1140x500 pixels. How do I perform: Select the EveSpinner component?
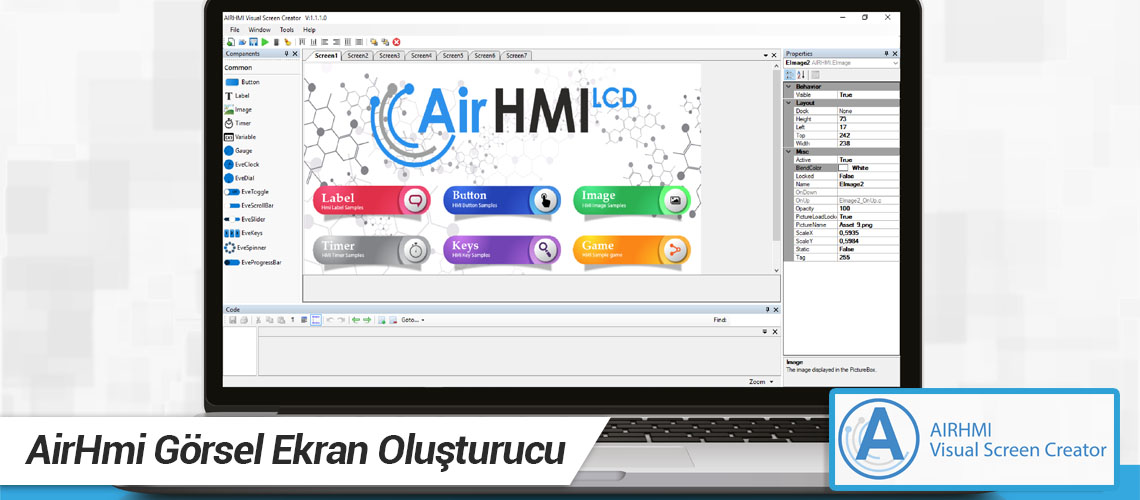coord(245,248)
